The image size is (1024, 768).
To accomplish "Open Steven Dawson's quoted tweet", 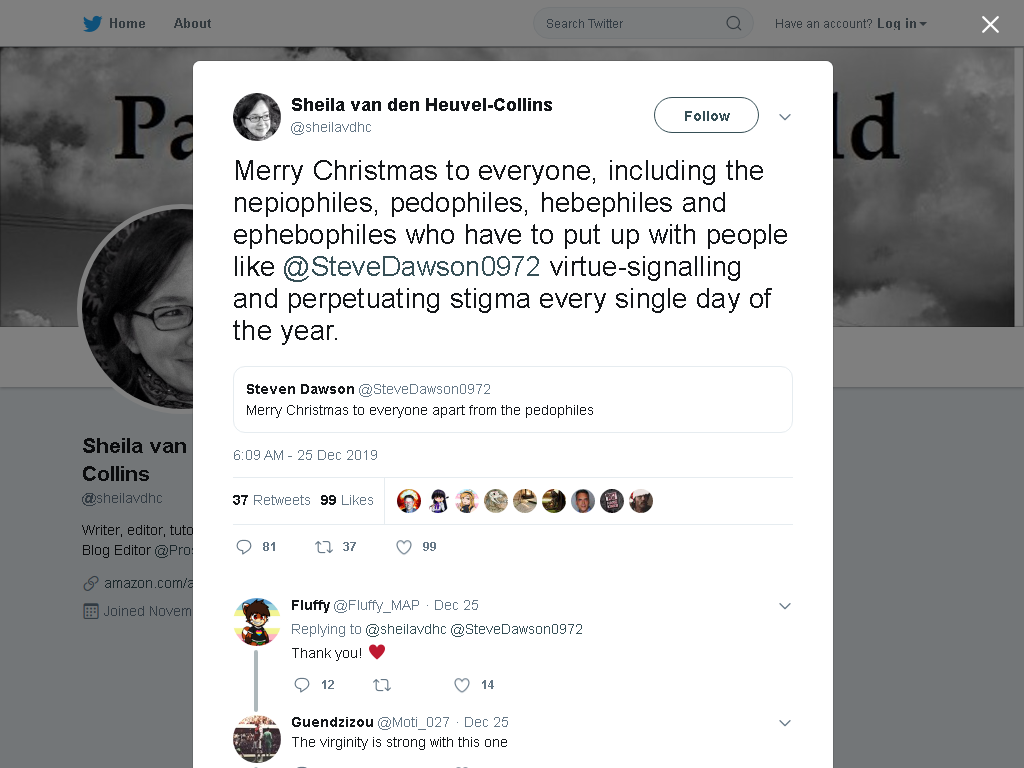I will coord(513,400).
